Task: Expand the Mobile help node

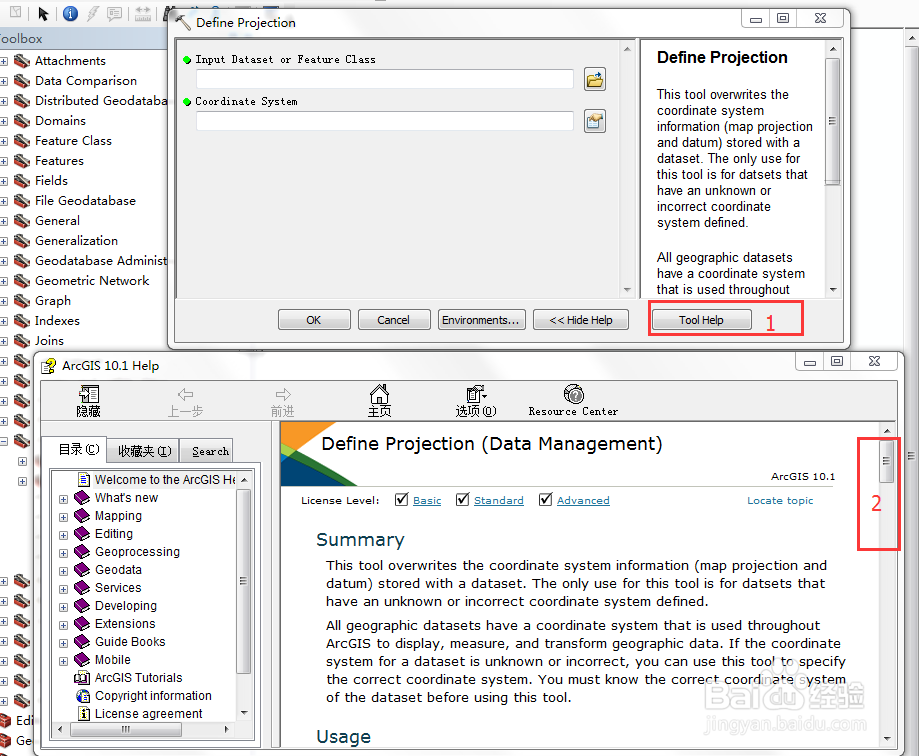Action: pos(63,661)
